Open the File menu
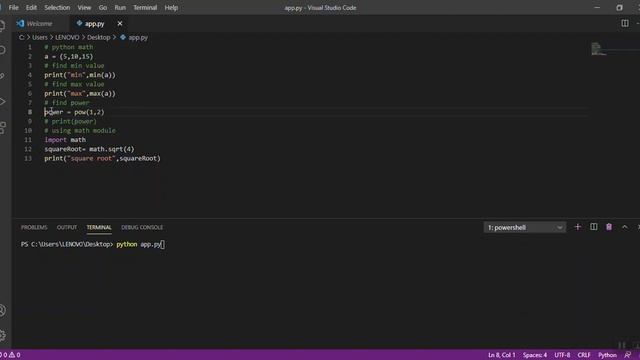The image size is (640, 360). click(13, 7)
